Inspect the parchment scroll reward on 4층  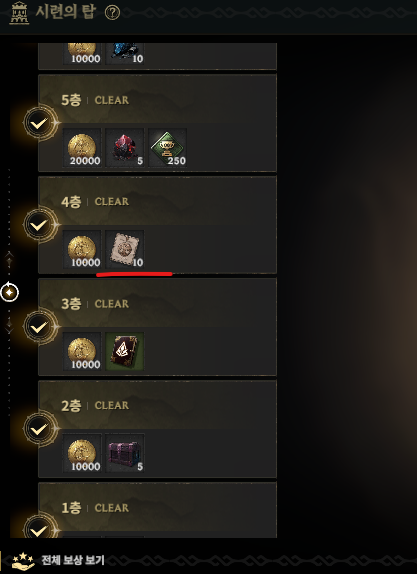coord(124,250)
